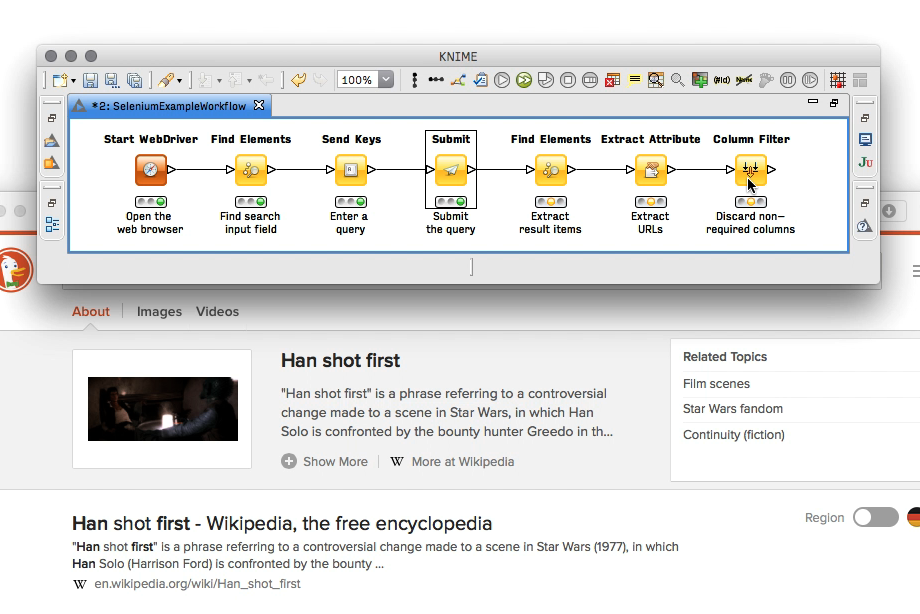Open the Star Wars fandom related topic

pyautogui.click(x=732, y=409)
